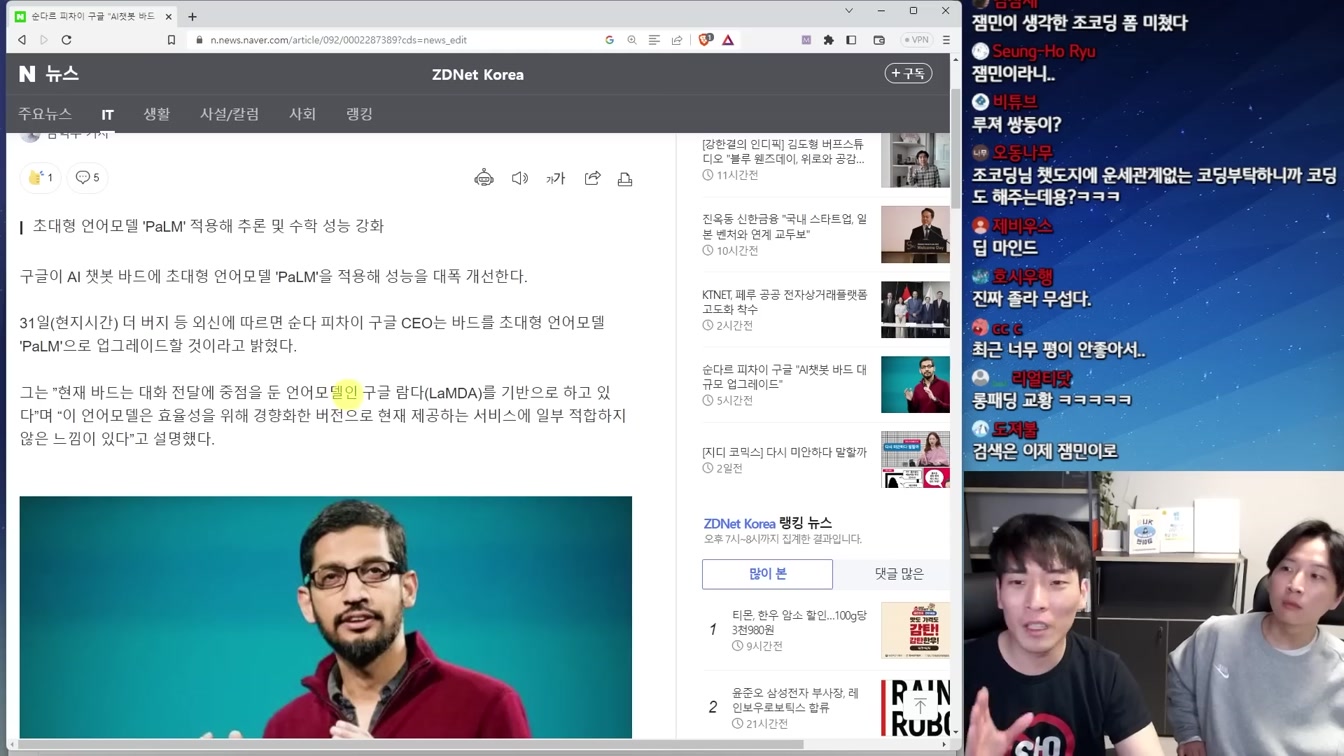
Task: Open article KTNET 페루 공공 전자상거래플랫폼
Action: point(785,302)
